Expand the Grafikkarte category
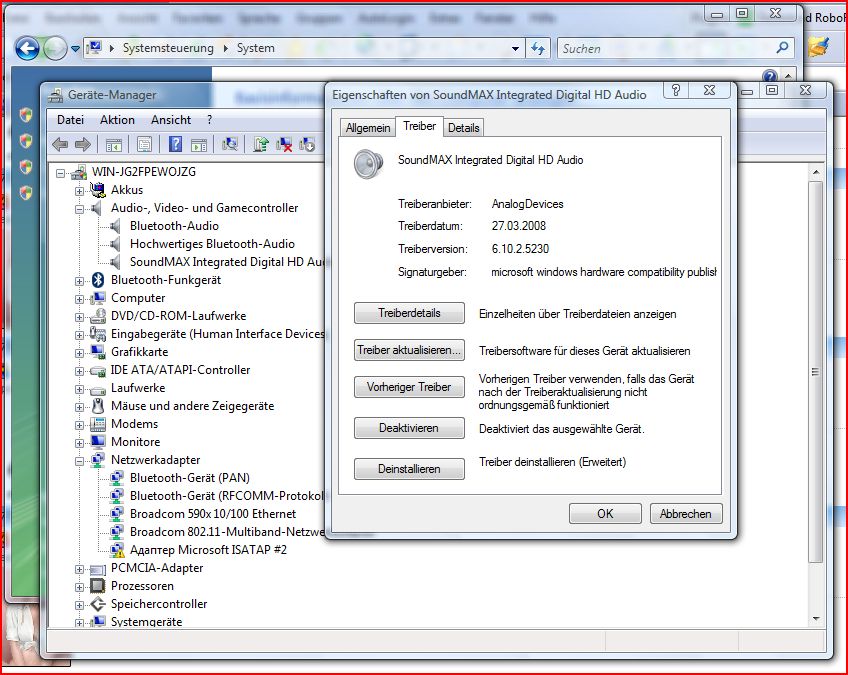The image size is (848, 675). 80,352
